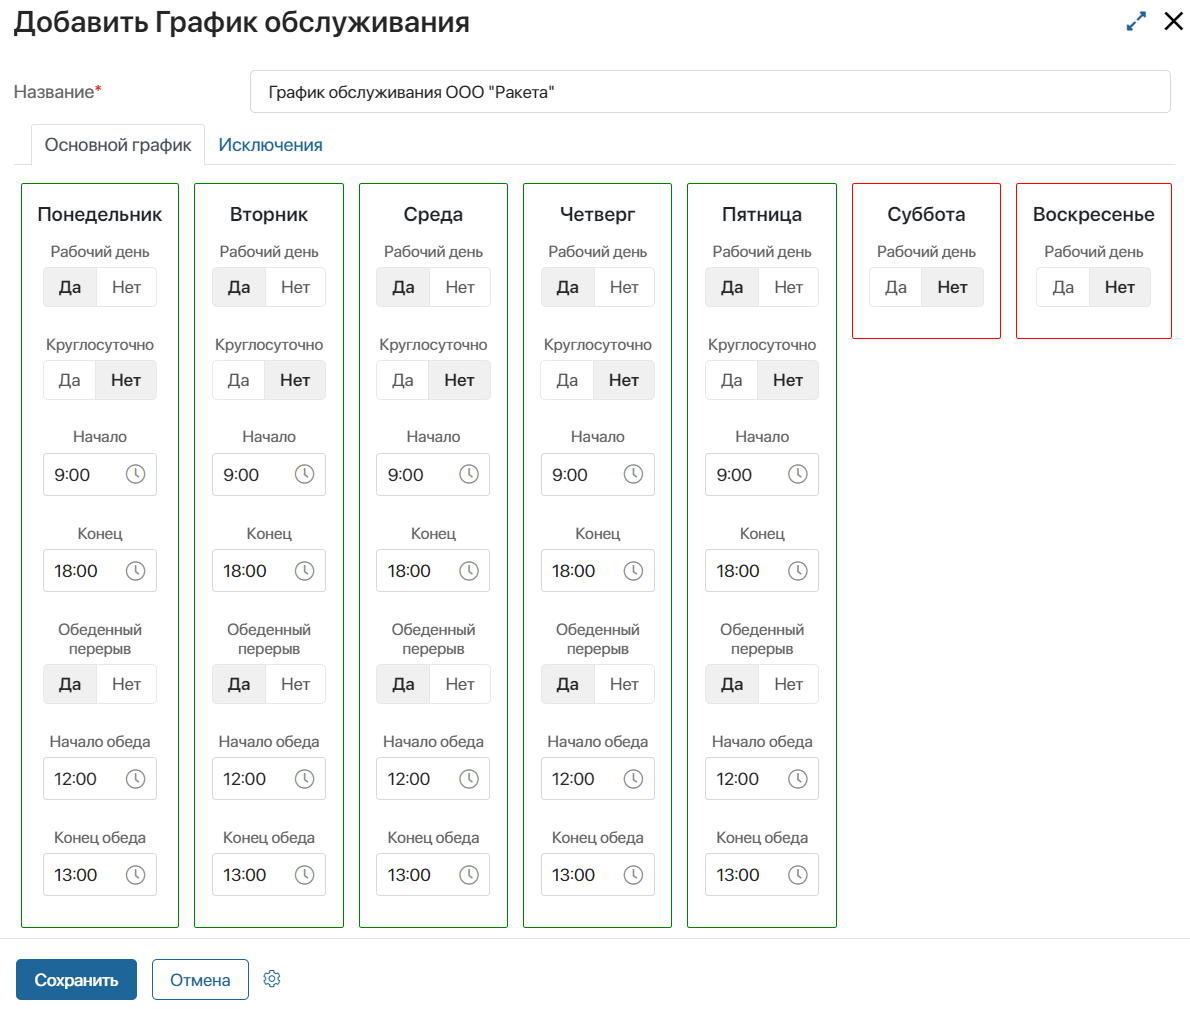The image size is (1190, 1009).
Task: Turn off Tuesday's Рабочий день with Нет
Action: point(295,287)
